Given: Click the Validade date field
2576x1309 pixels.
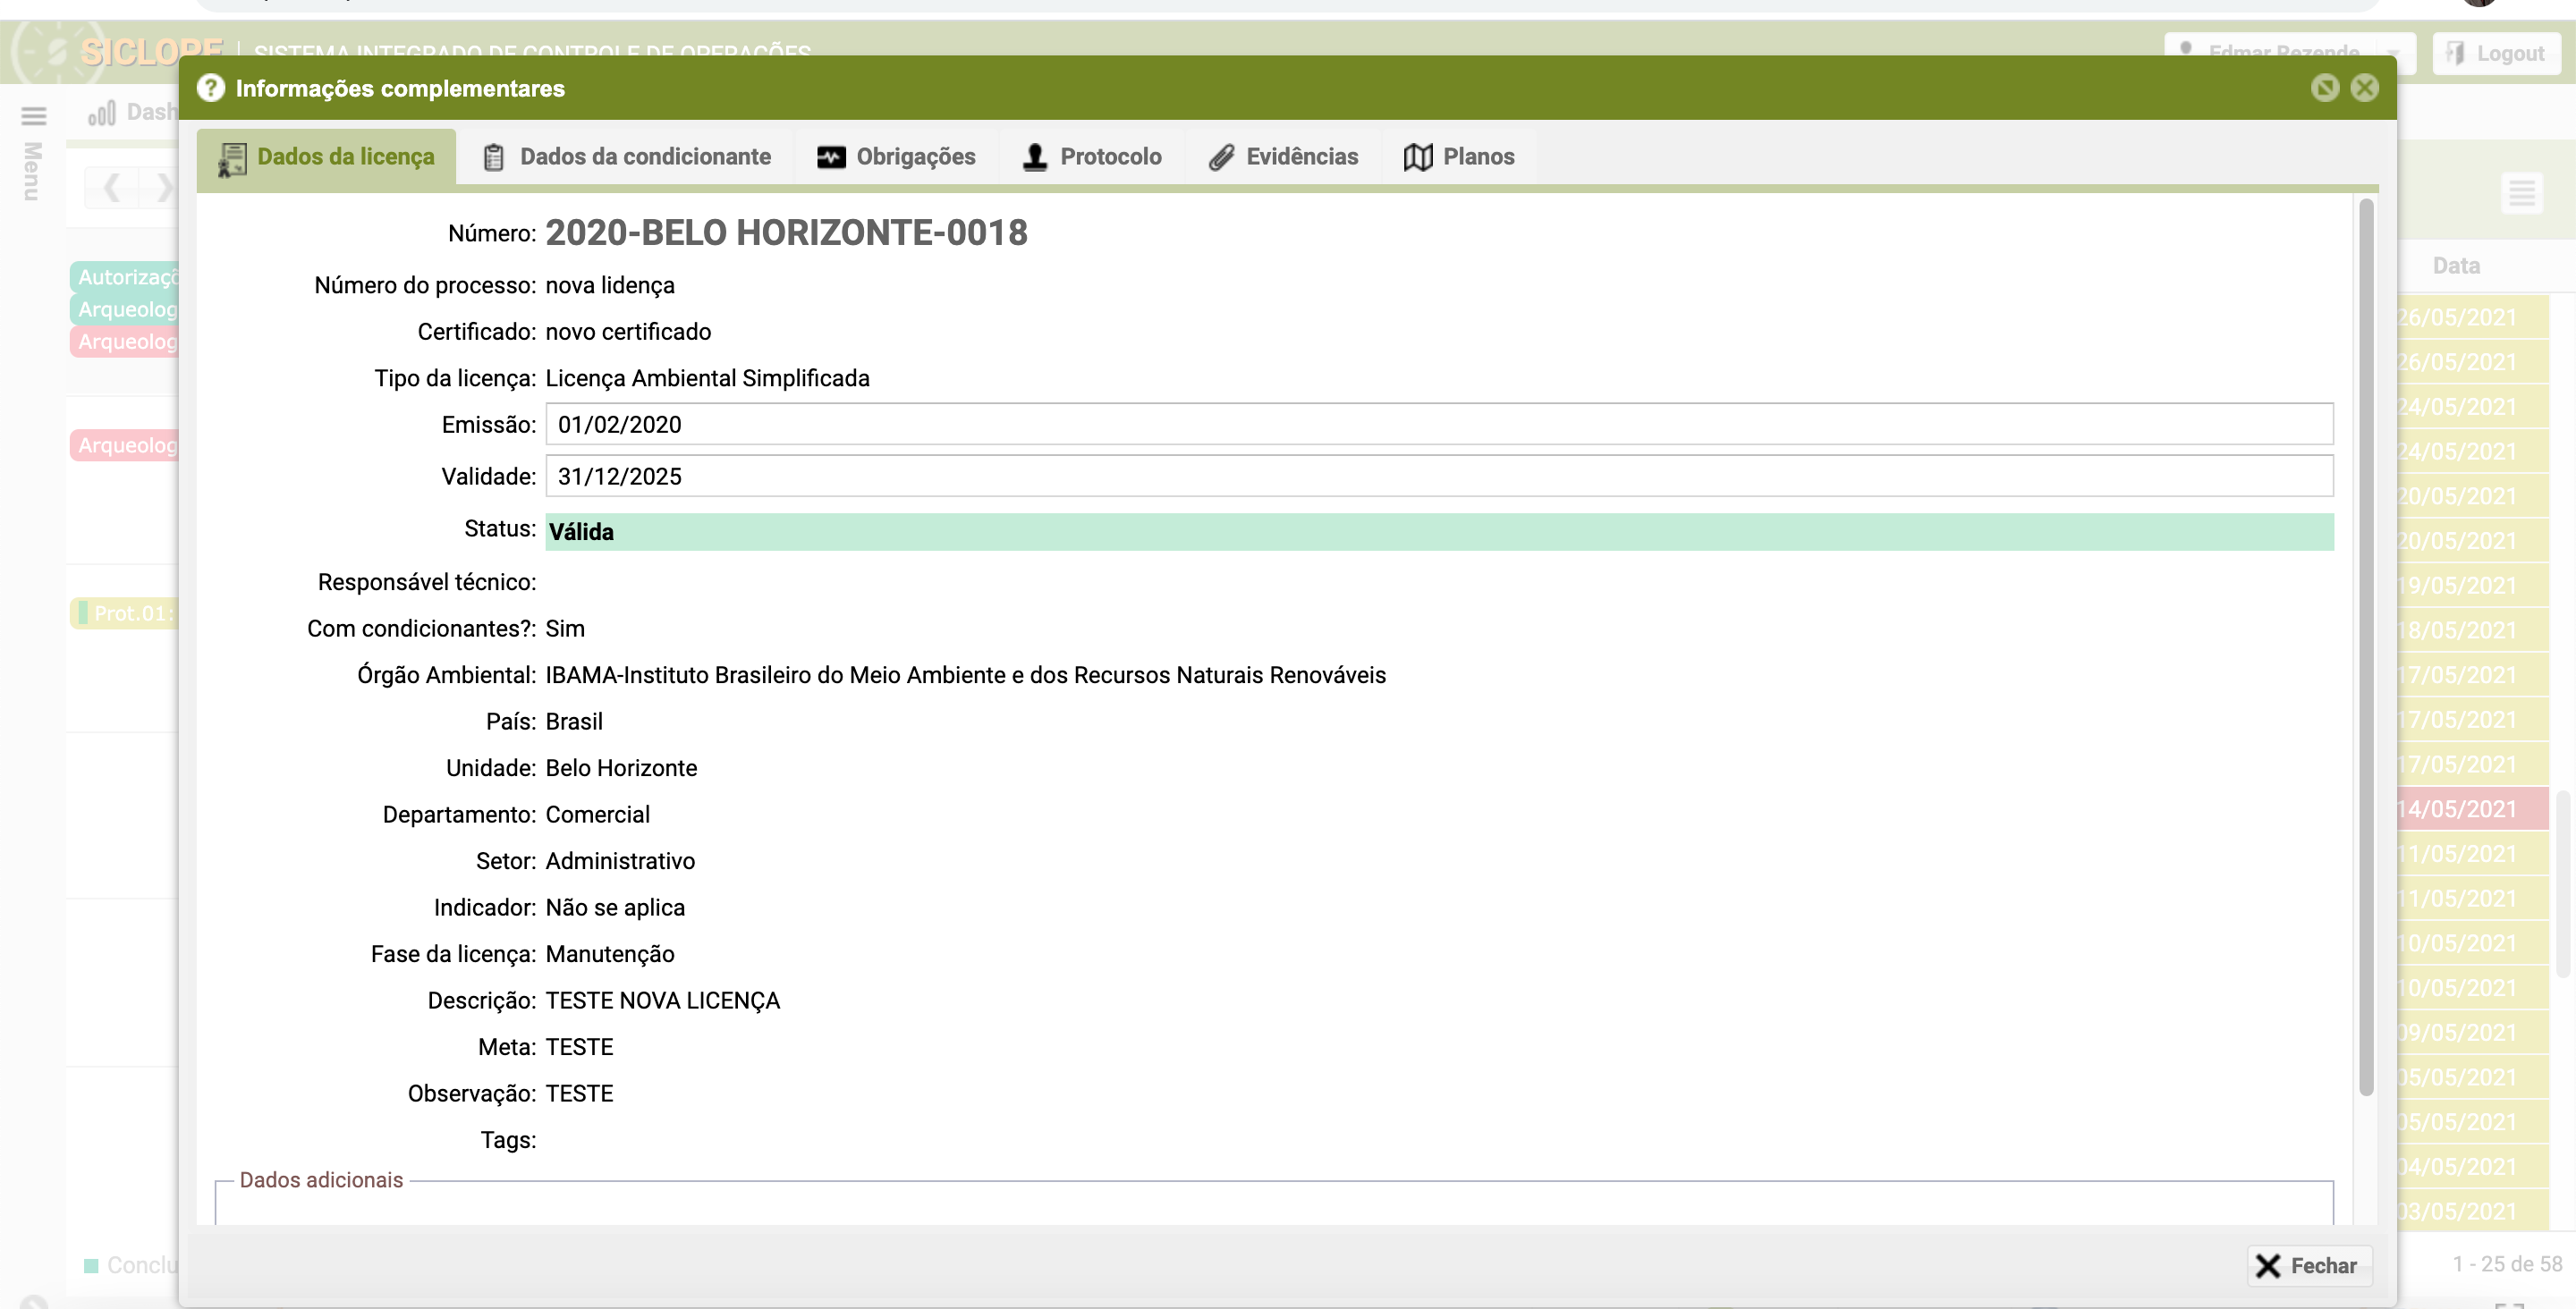Looking at the screenshot, I should [x=1439, y=476].
